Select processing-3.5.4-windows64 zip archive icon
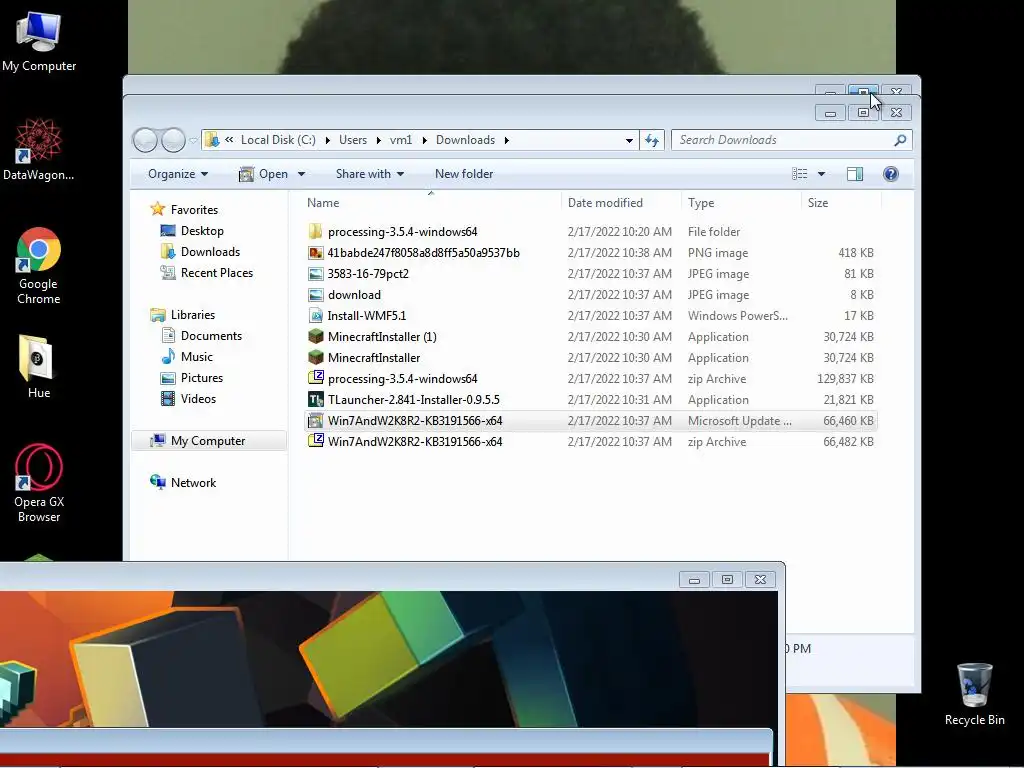This screenshot has height=768, width=1024. point(315,378)
